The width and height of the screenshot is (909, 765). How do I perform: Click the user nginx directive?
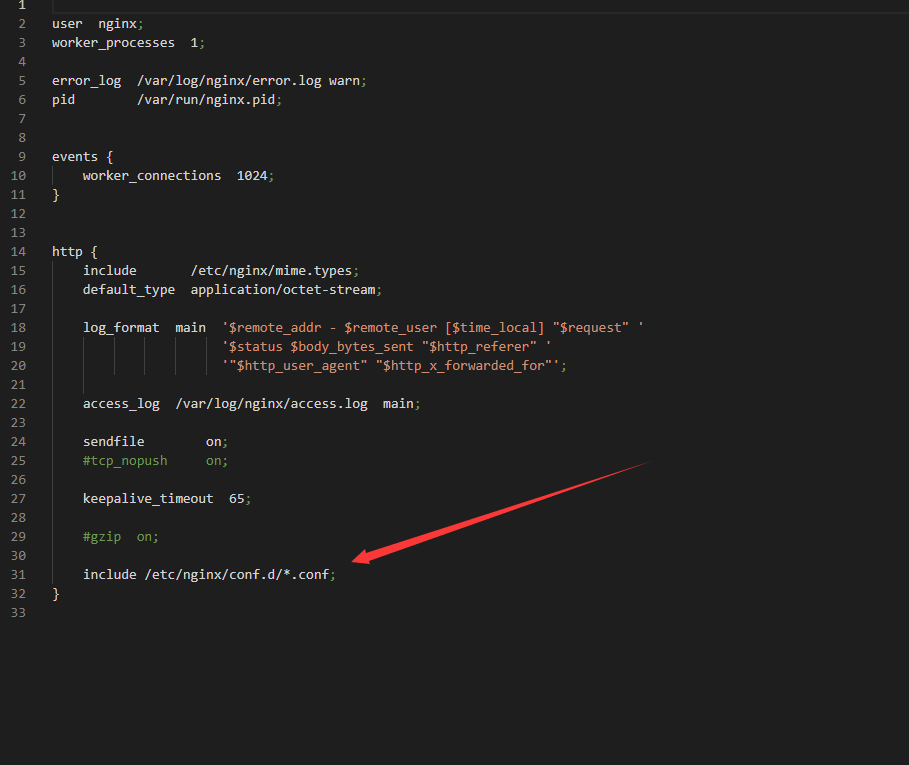pyautogui.click(x=97, y=24)
